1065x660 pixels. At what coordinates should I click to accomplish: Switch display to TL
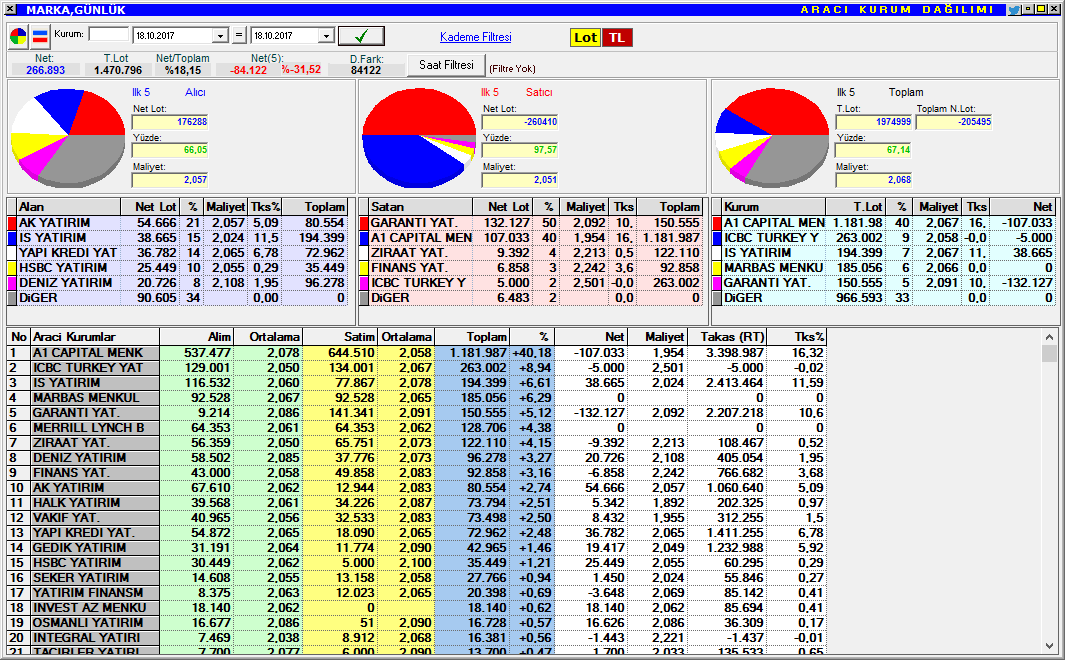click(617, 37)
